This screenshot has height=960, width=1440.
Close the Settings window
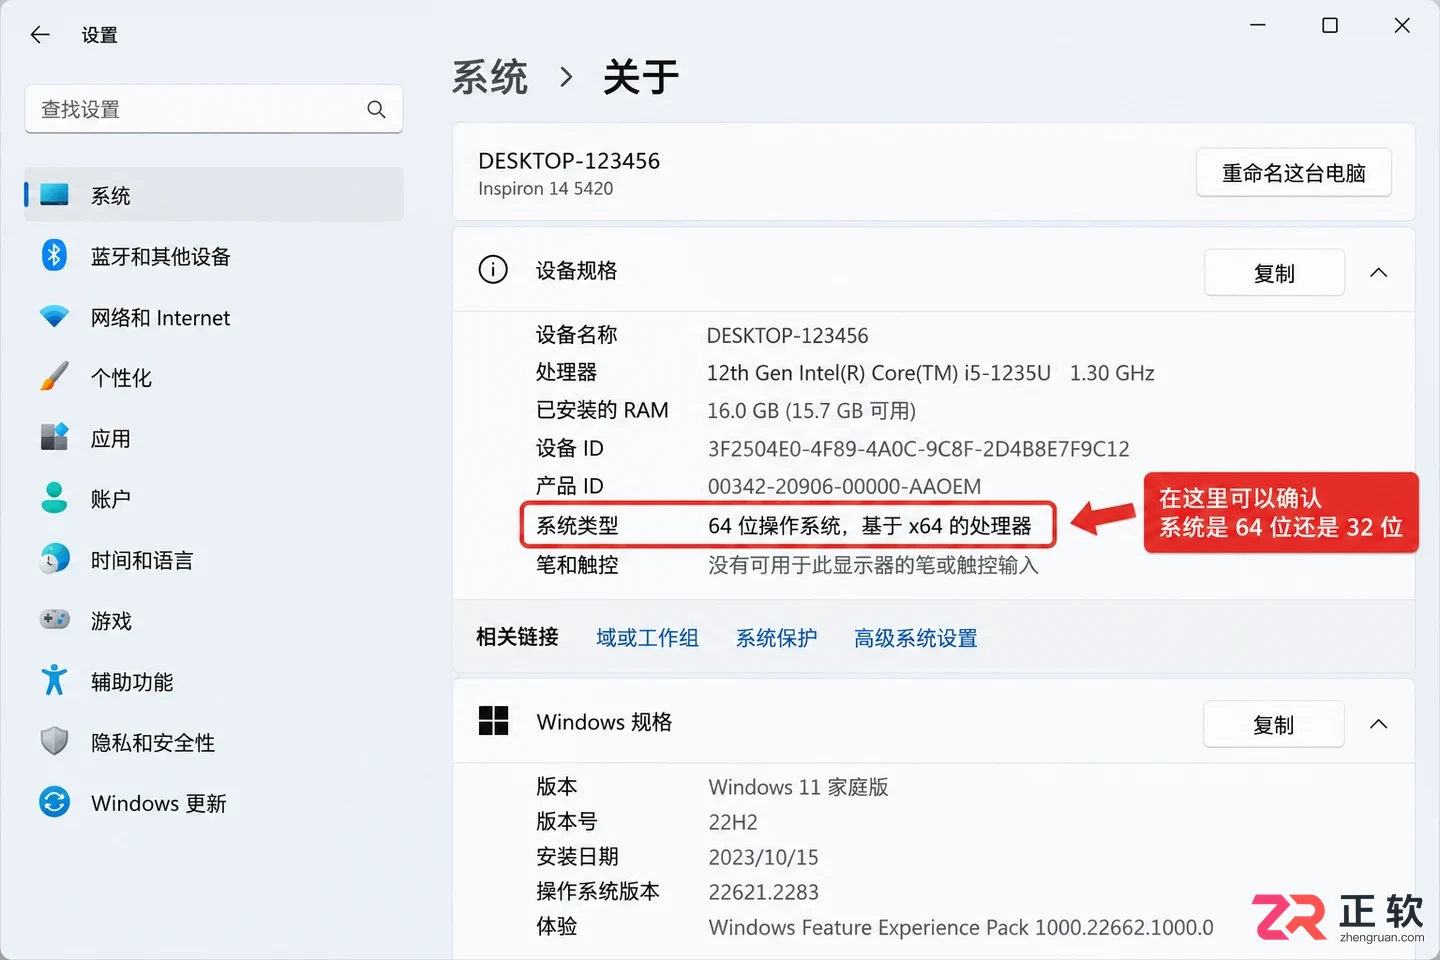coord(1402,25)
